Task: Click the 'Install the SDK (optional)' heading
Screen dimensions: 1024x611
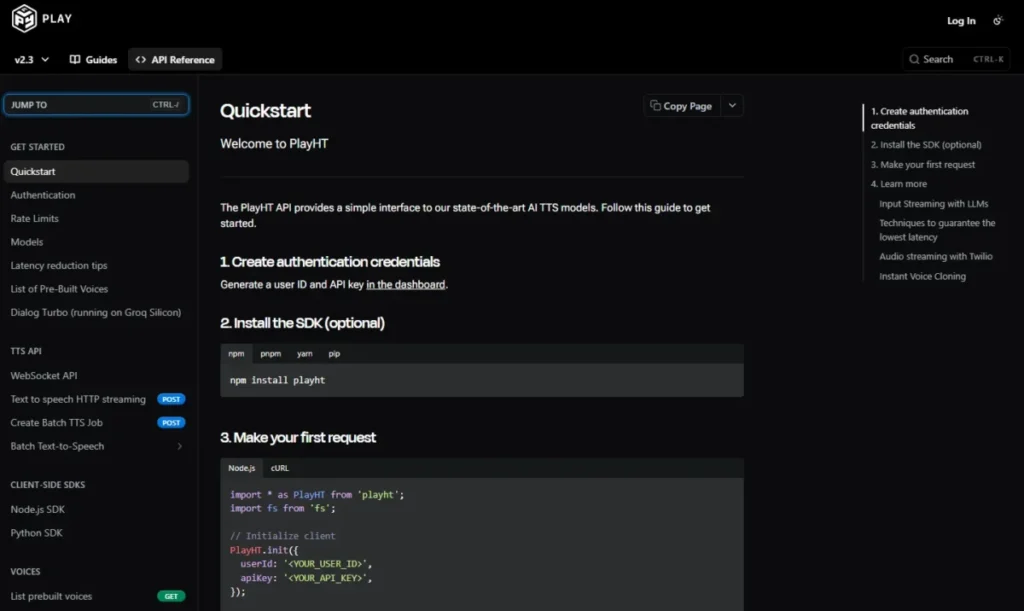Action: (x=302, y=323)
